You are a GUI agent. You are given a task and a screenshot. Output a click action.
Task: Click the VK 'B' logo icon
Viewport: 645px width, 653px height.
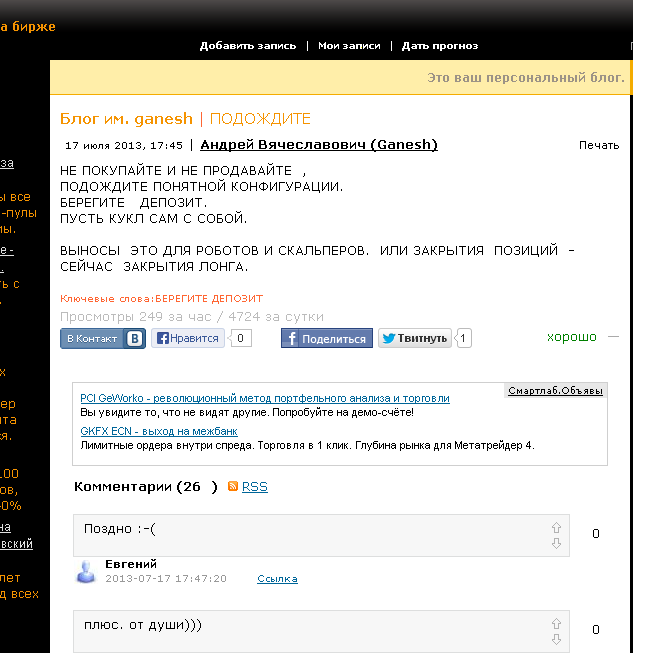click(135, 339)
